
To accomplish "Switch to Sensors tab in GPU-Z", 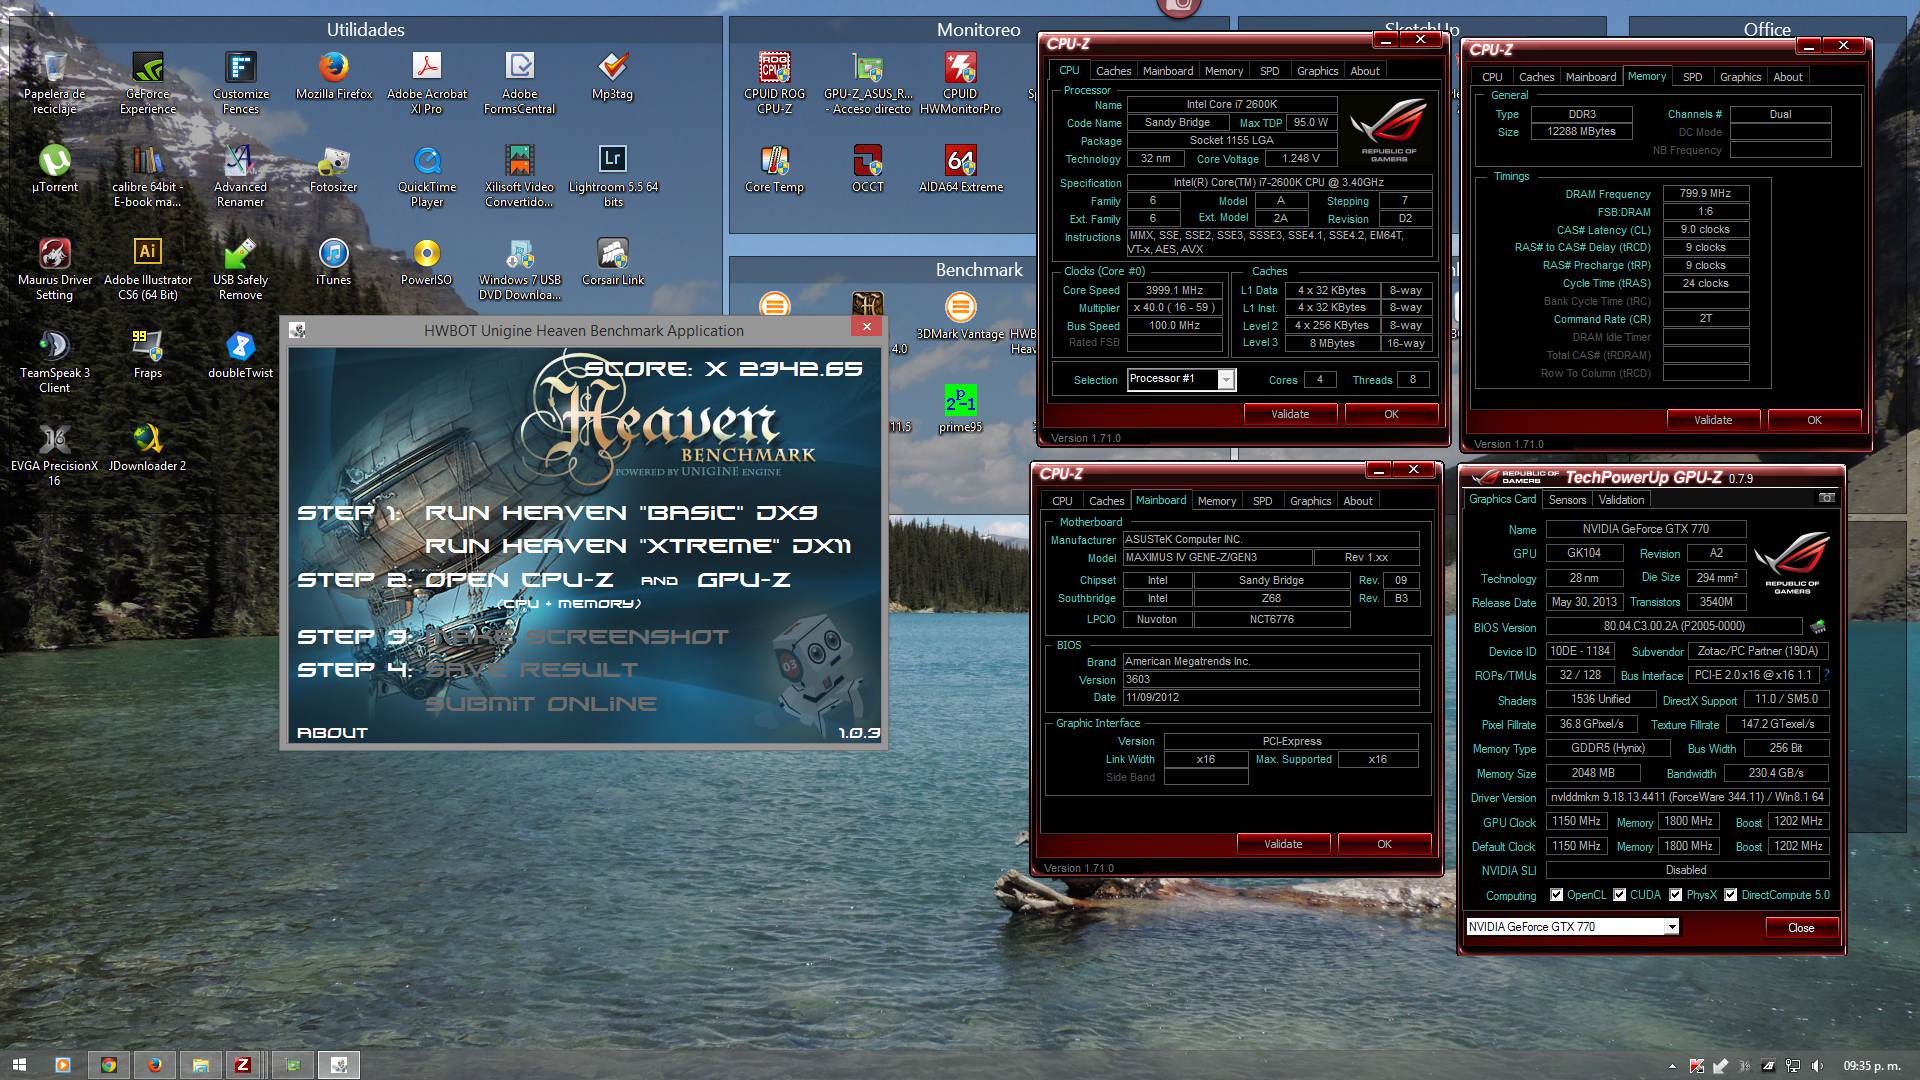I will coord(1567,500).
